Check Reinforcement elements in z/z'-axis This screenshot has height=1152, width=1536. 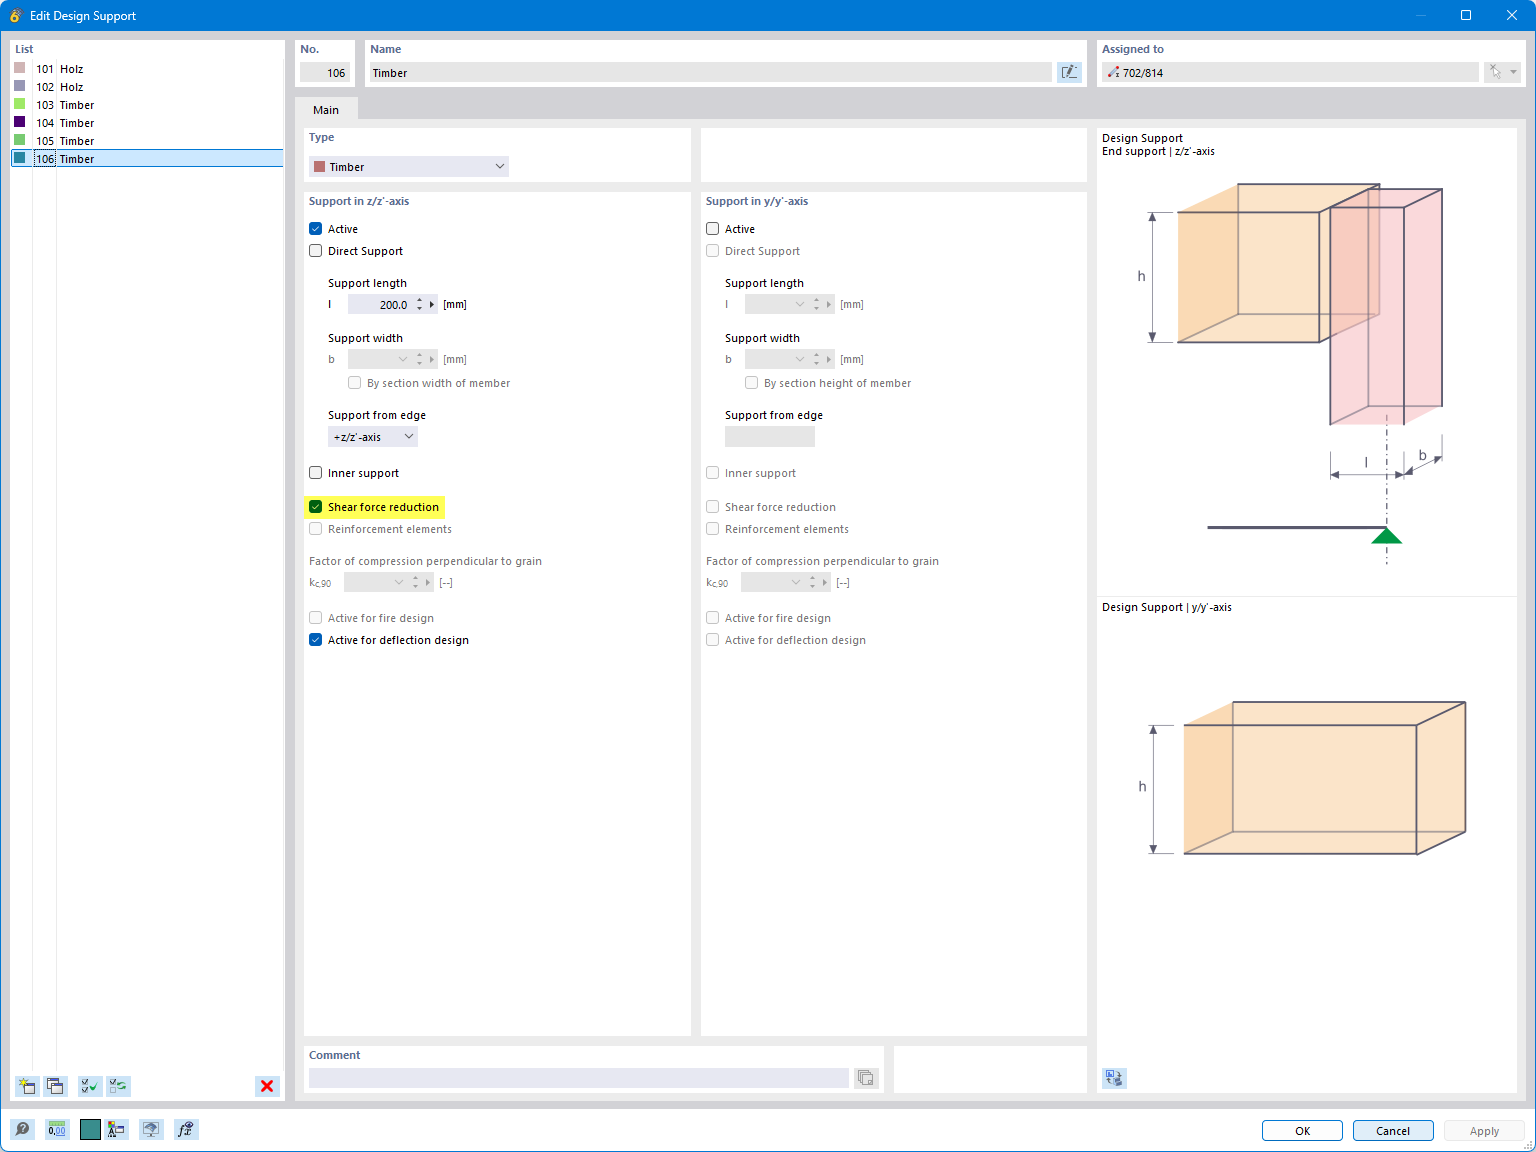(x=316, y=529)
